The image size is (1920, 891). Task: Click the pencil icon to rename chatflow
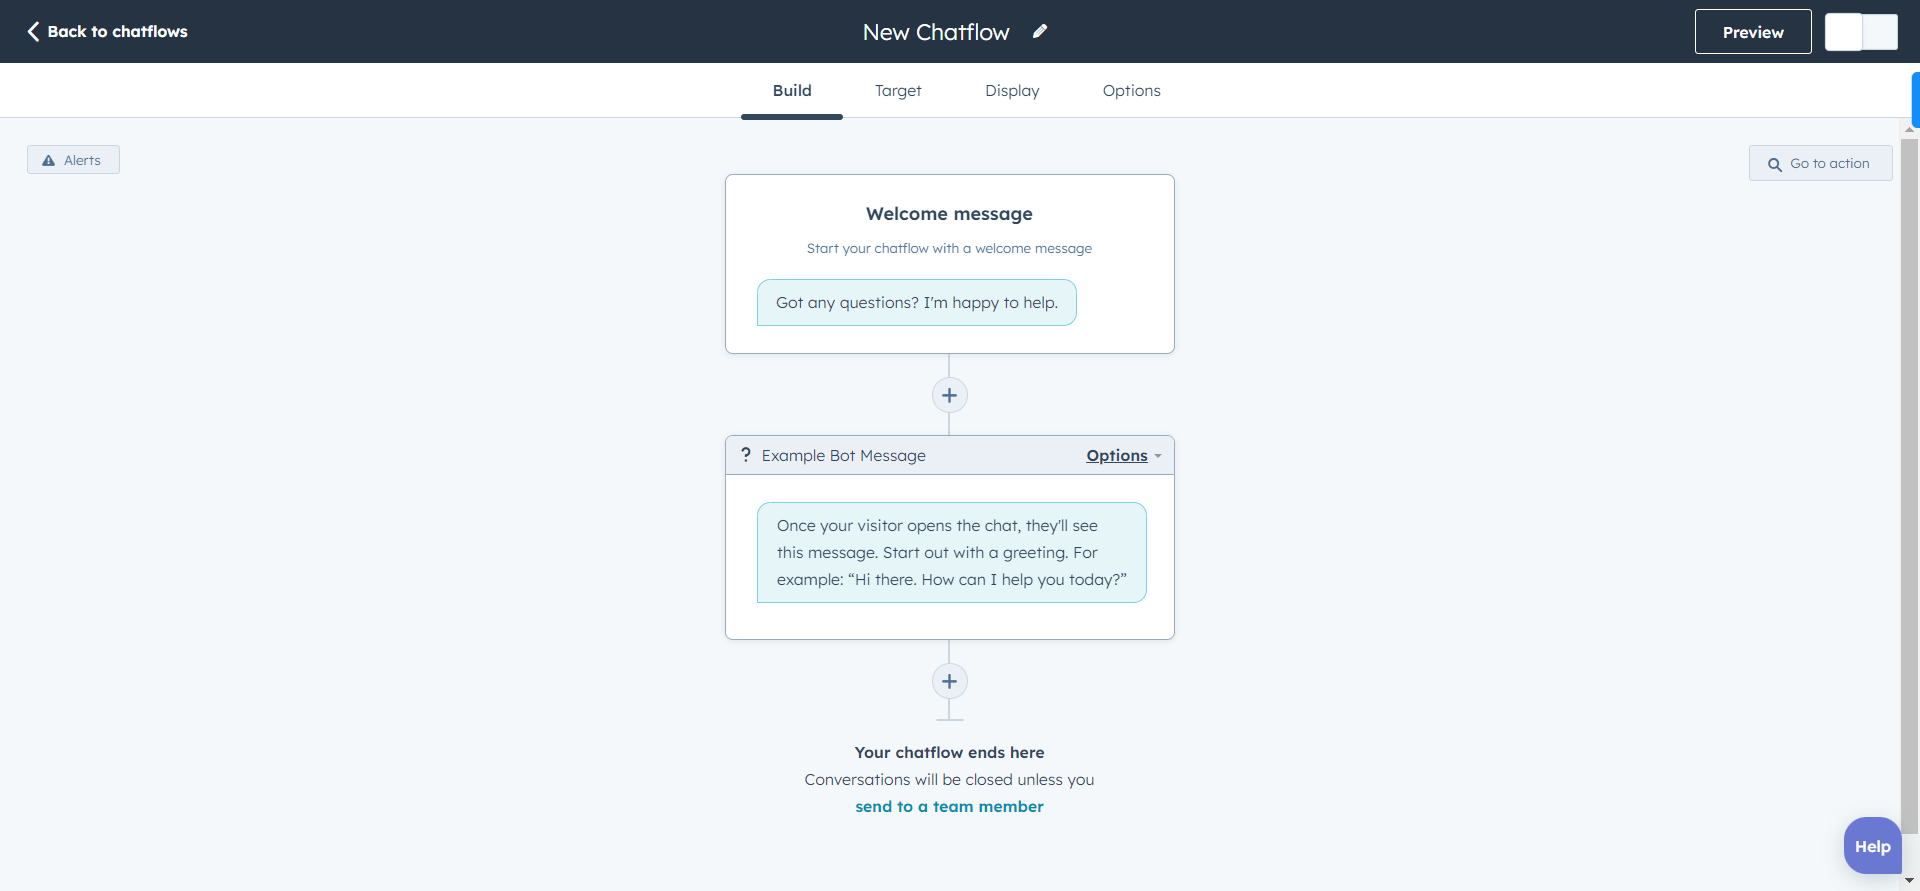click(1040, 31)
